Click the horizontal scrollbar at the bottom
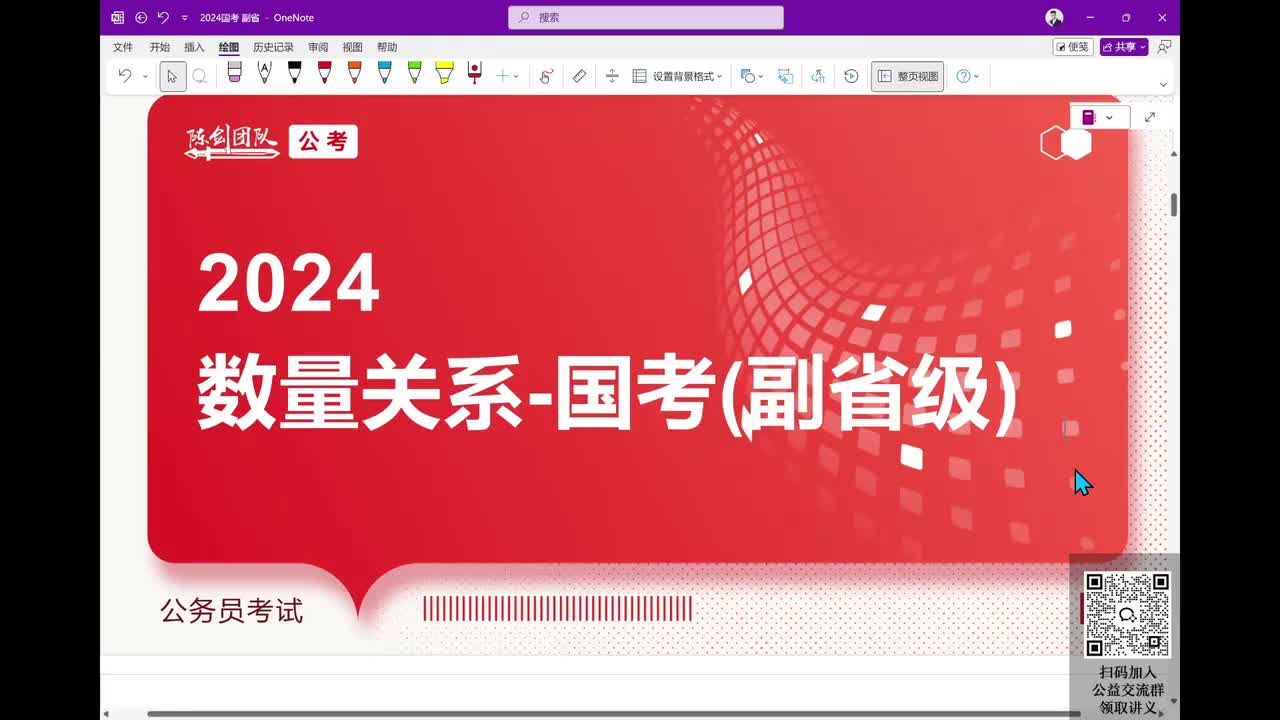 coord(614,714)
